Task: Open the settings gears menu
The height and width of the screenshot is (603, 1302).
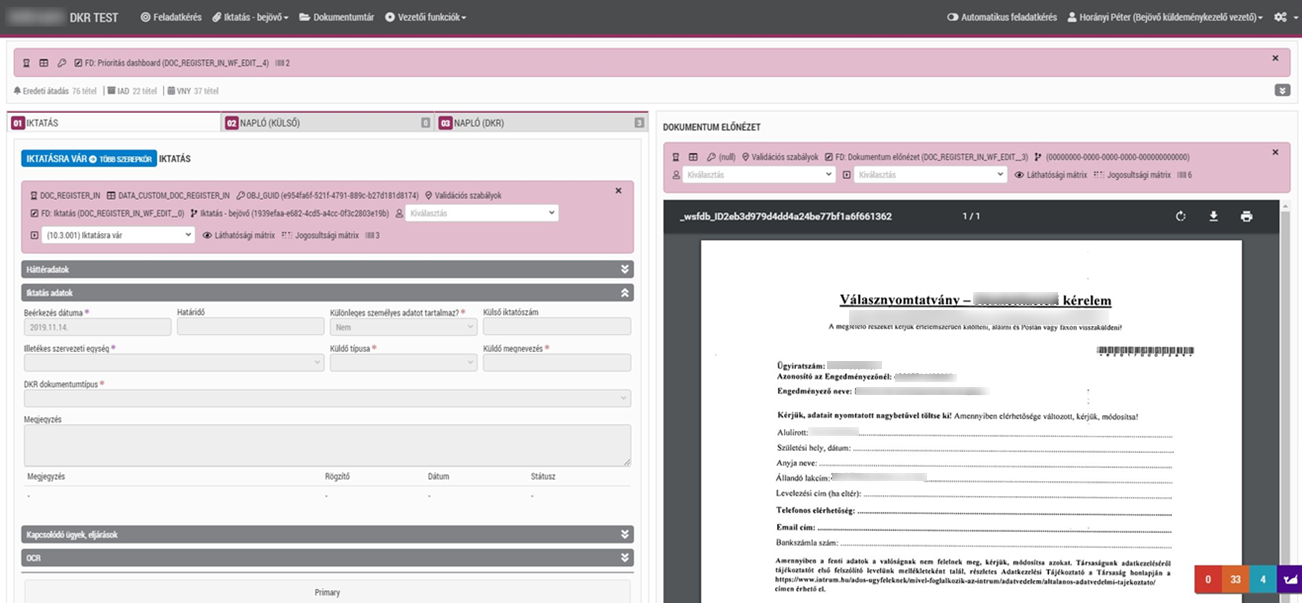Action: point(1283,18)
